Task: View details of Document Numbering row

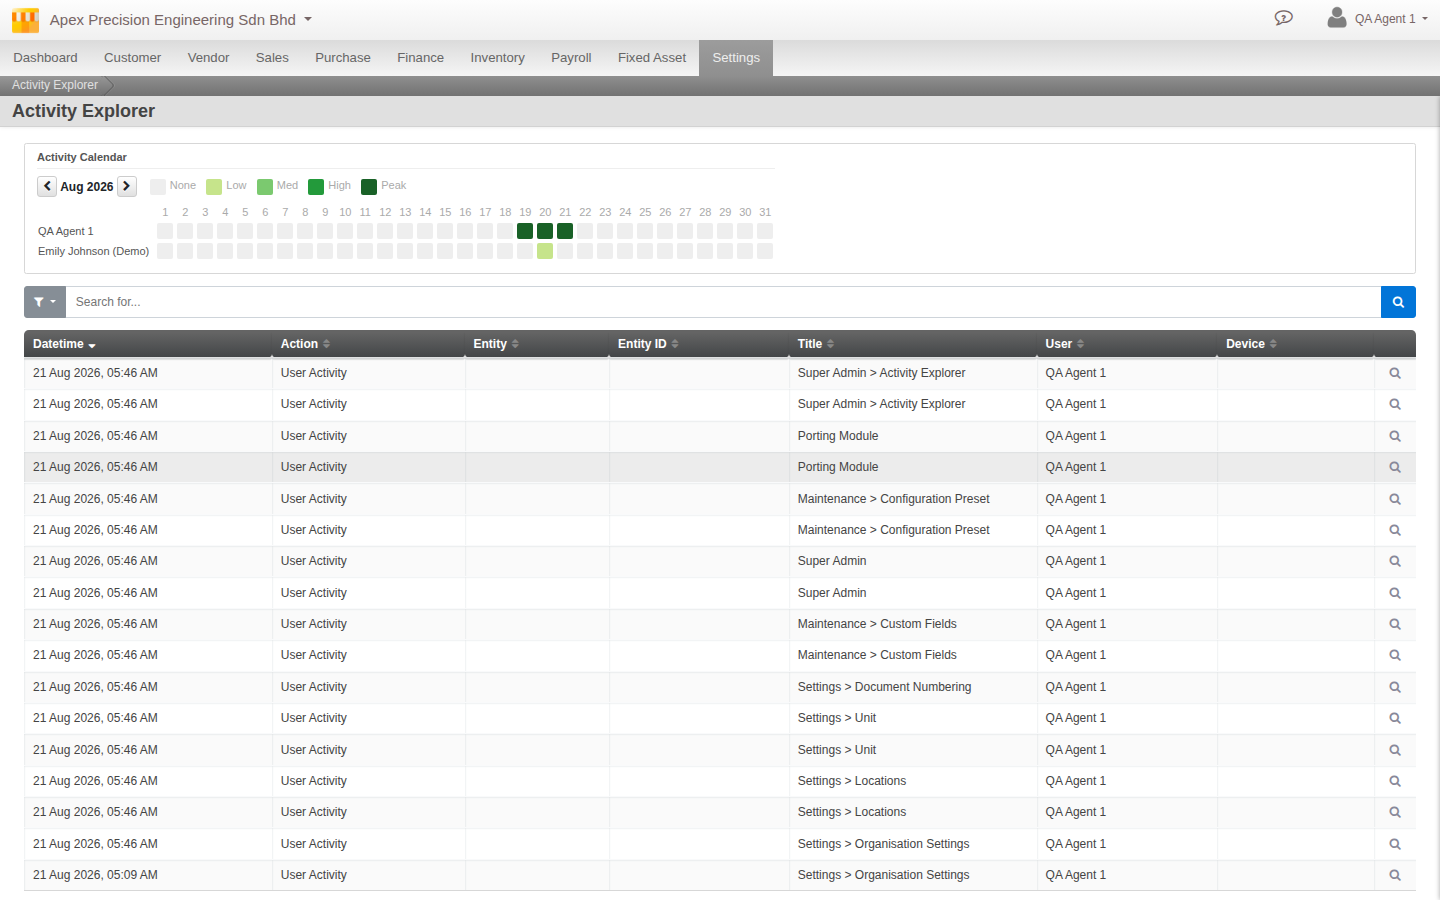Action: click(1395, 687)
